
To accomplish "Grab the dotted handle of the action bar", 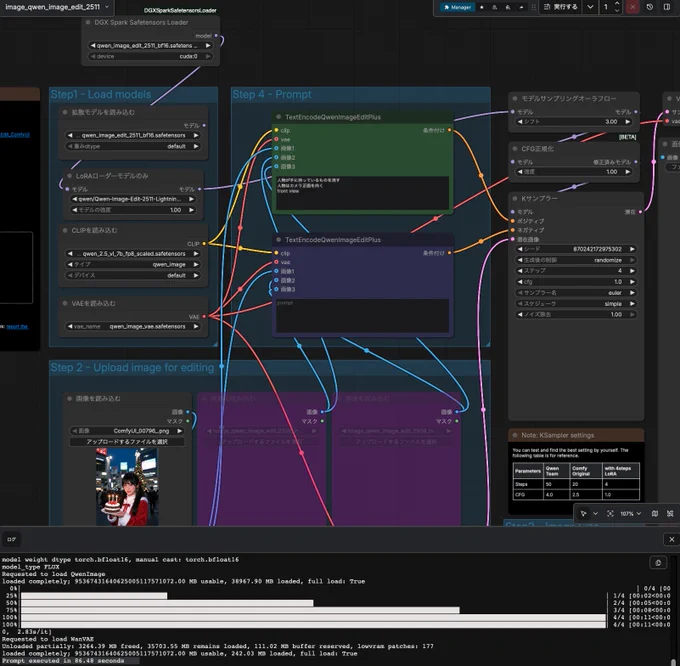I will click(533, 7).
